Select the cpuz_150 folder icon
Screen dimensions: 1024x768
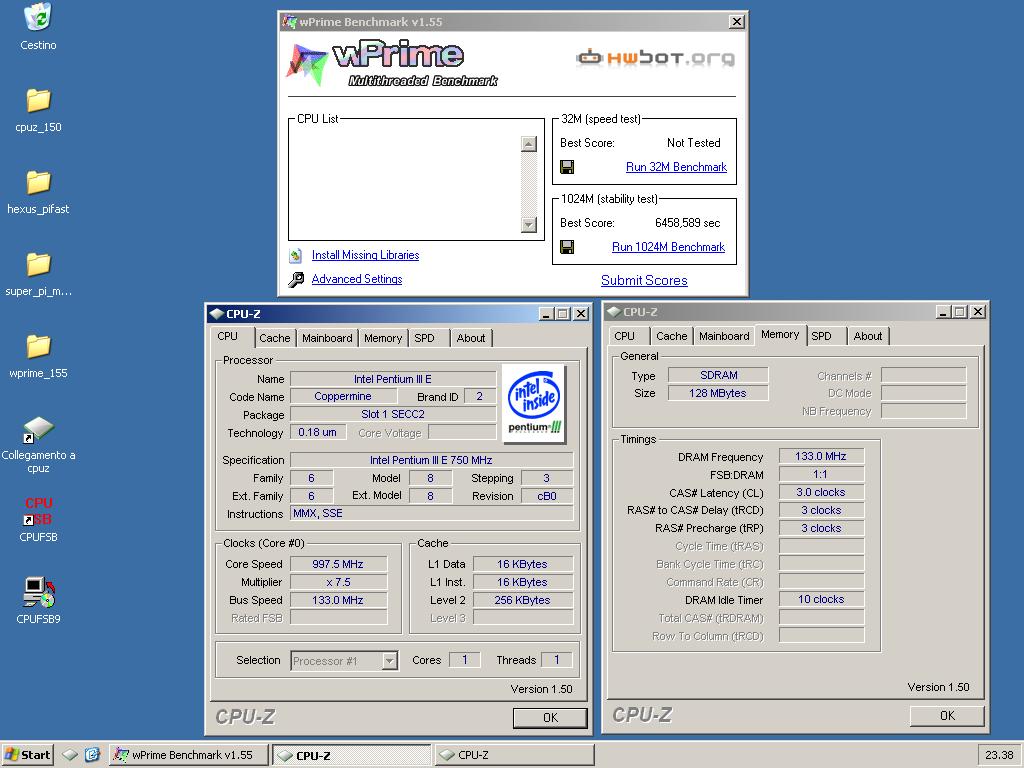38,101
